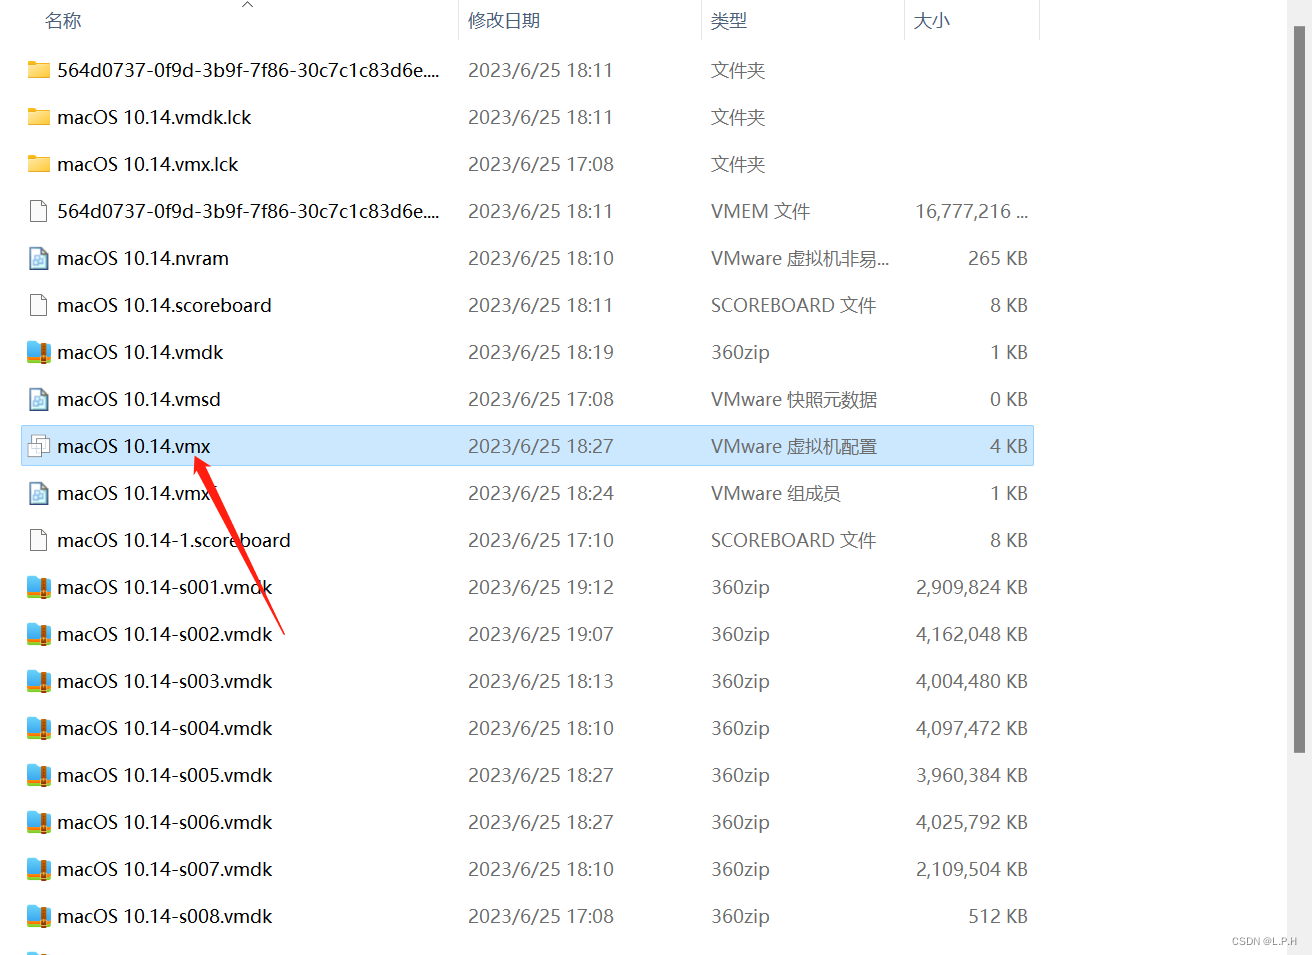
Task: Sort by the 名称 column header
Action: [63, 21]
